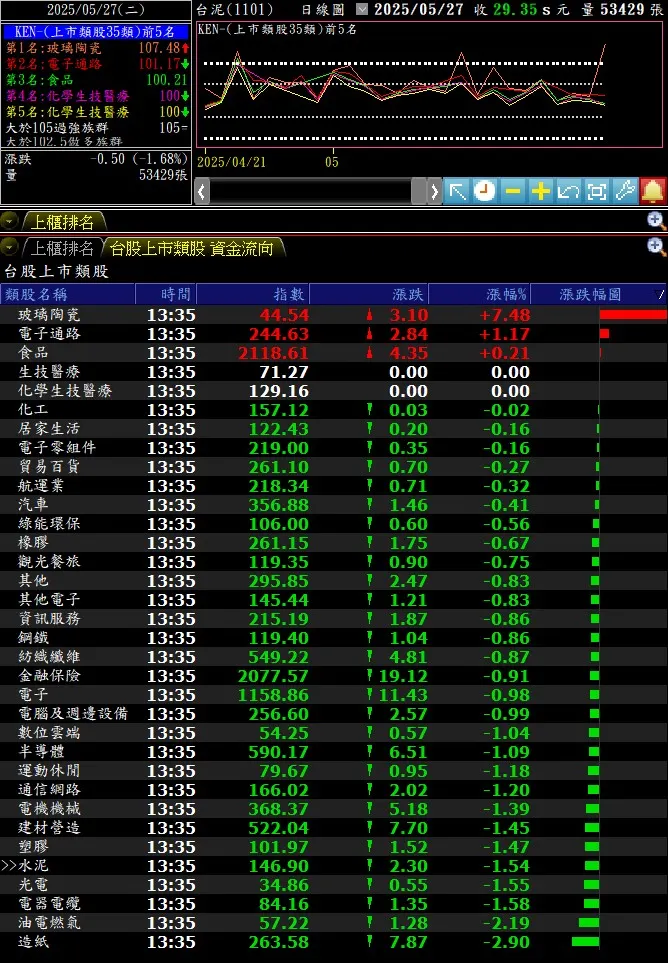Screen dimensions: 668x963
Task: Toggle full-screen chart view icon
Action: click(x=597, y=192)
